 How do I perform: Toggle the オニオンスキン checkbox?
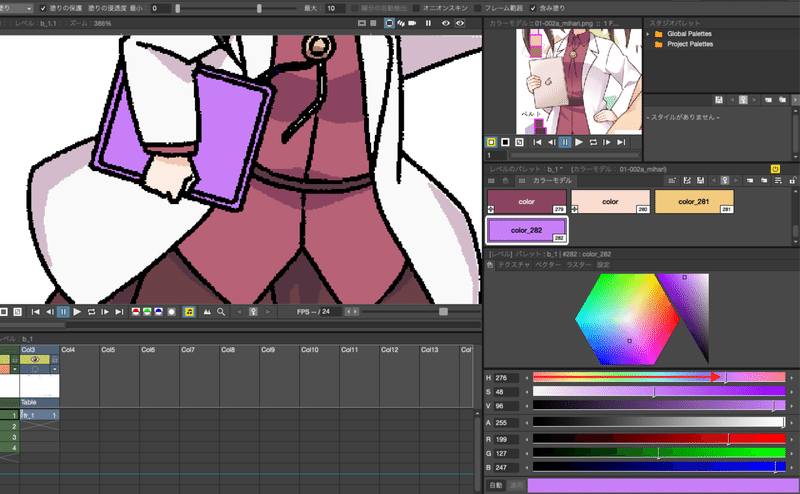pos(416,8)
